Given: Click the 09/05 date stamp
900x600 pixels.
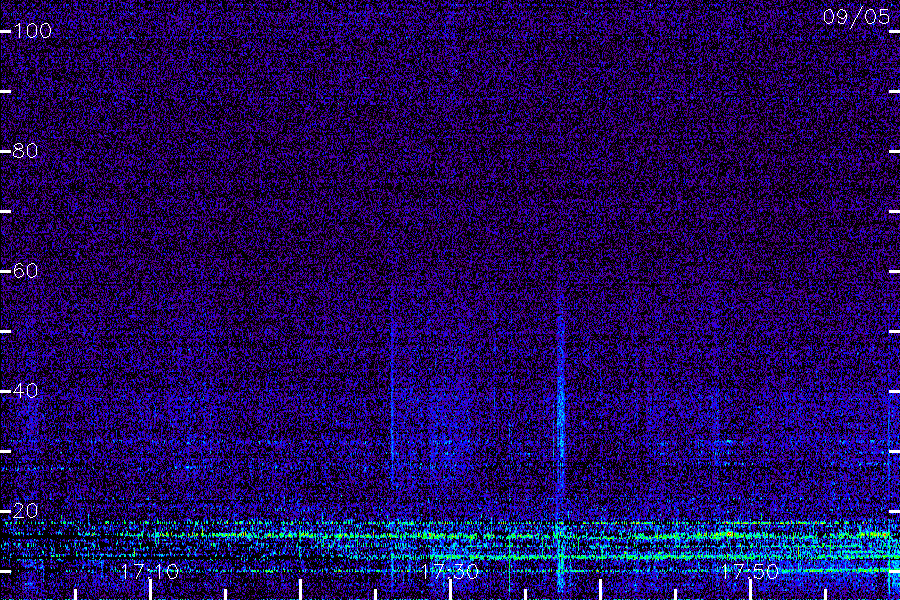Looking at the screenshot, I should [x=856, y=17].
